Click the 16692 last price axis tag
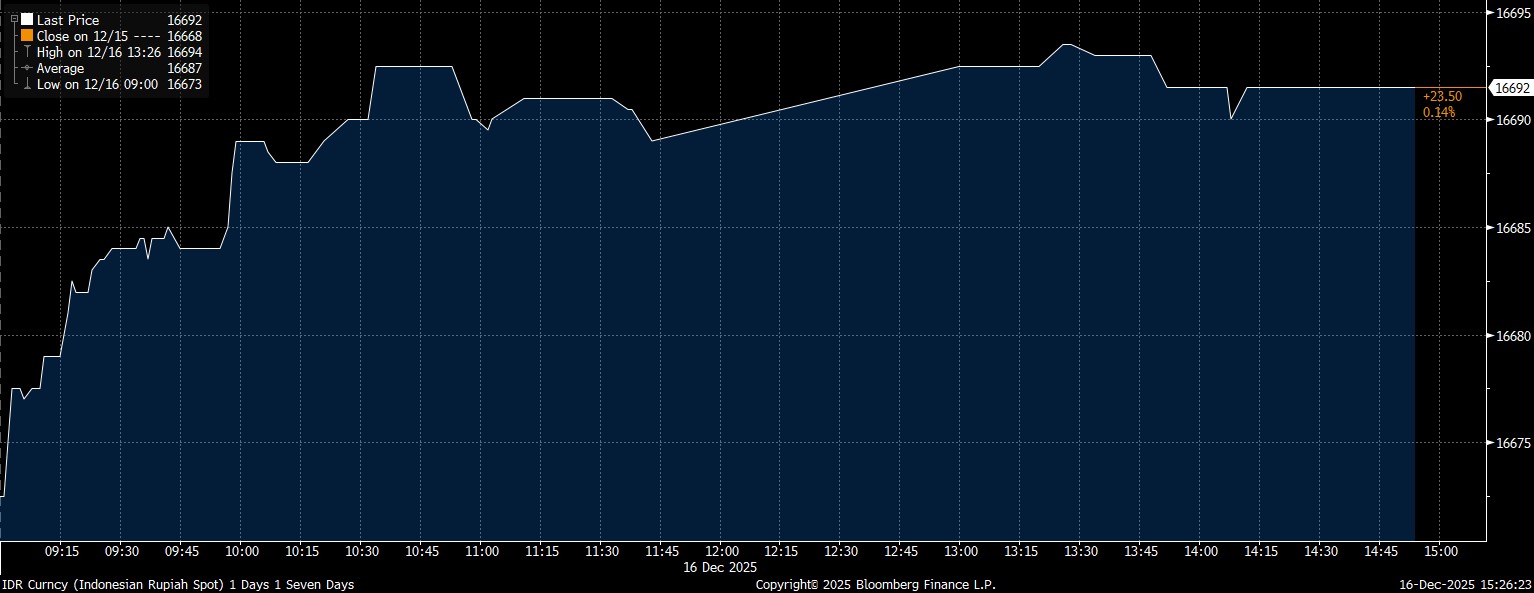The image size is (1534, 593). [x=1510, y=88]
